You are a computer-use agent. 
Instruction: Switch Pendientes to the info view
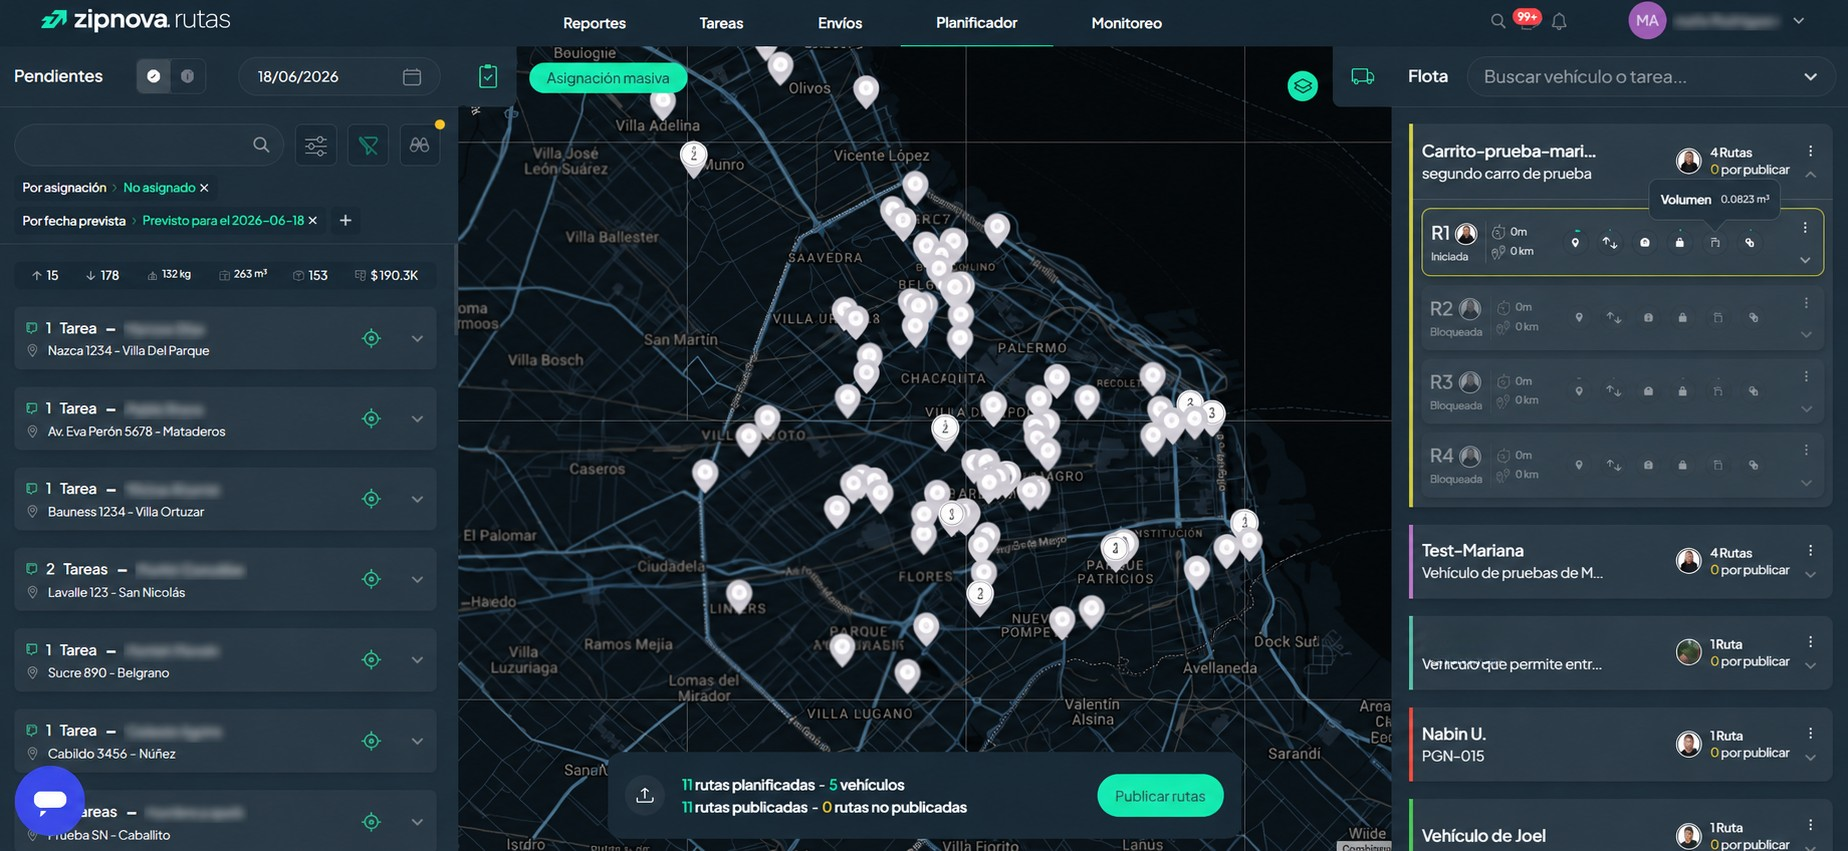[187, 76]
